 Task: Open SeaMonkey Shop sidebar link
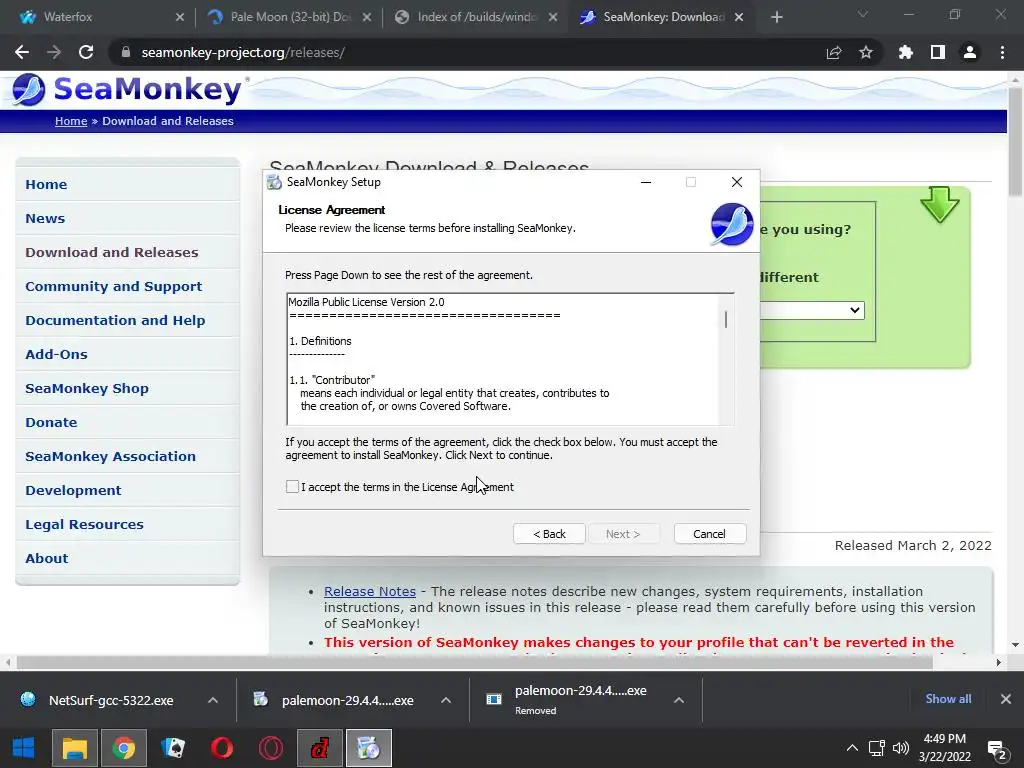pos(87,388)
